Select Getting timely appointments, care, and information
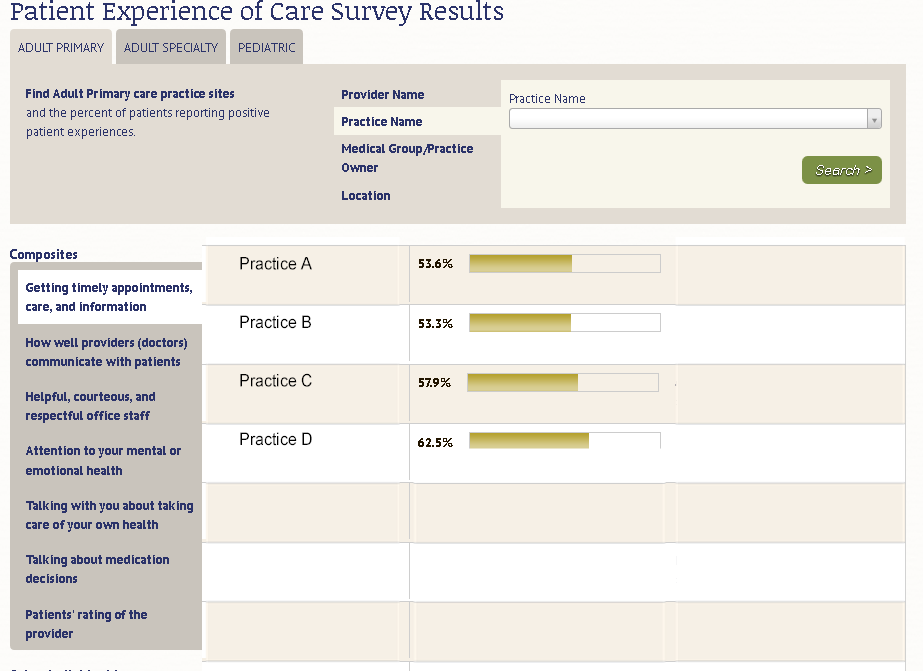This screenshot has height=671, width=923. coord(108,297)
